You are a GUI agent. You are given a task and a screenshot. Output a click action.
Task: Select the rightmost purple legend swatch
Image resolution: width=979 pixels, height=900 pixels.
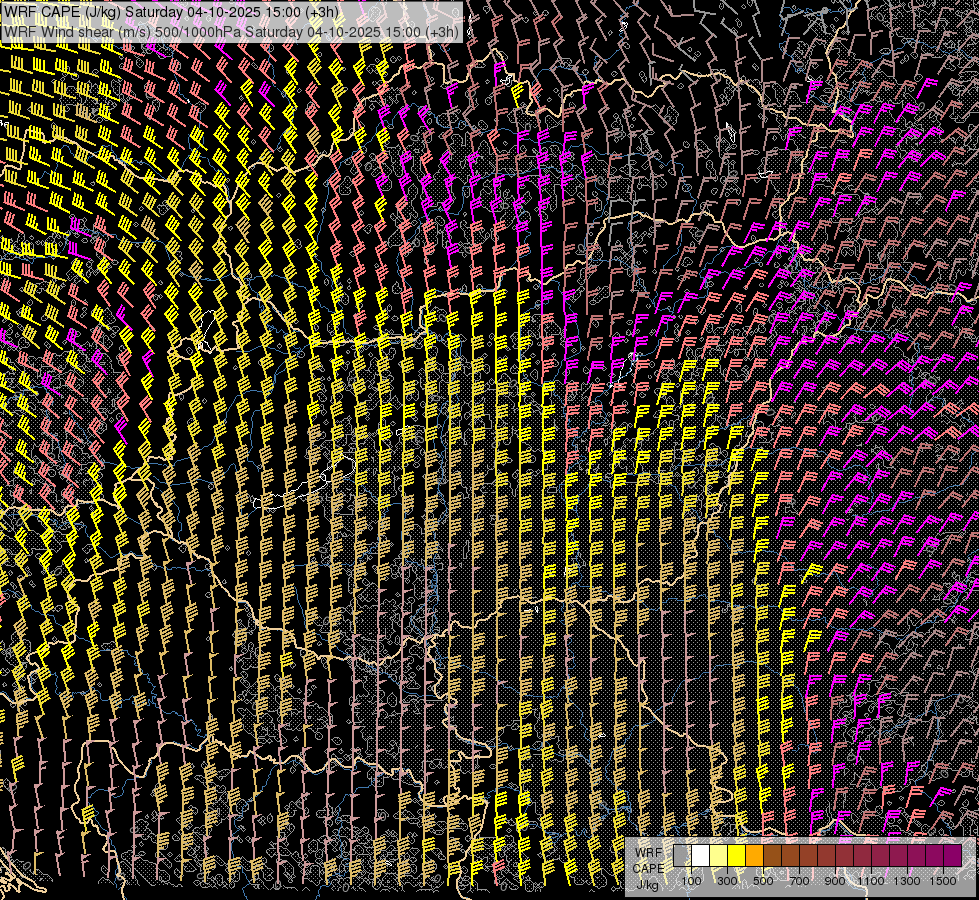click(952, 855)
